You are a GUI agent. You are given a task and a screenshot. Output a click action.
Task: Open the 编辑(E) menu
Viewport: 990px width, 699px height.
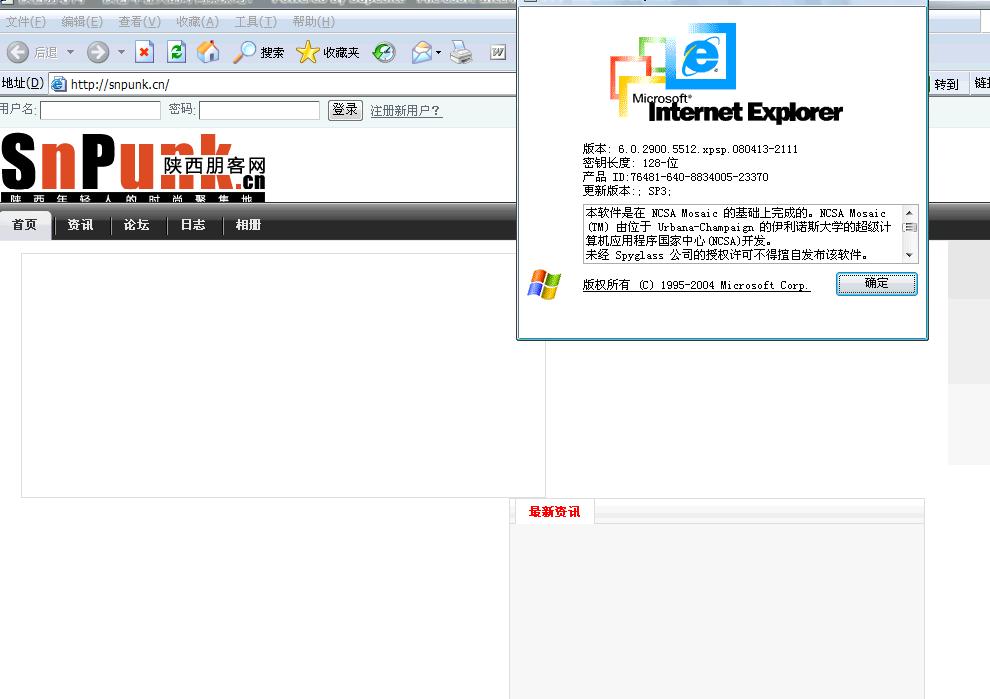pyautogui.click(x=82, y=21)
